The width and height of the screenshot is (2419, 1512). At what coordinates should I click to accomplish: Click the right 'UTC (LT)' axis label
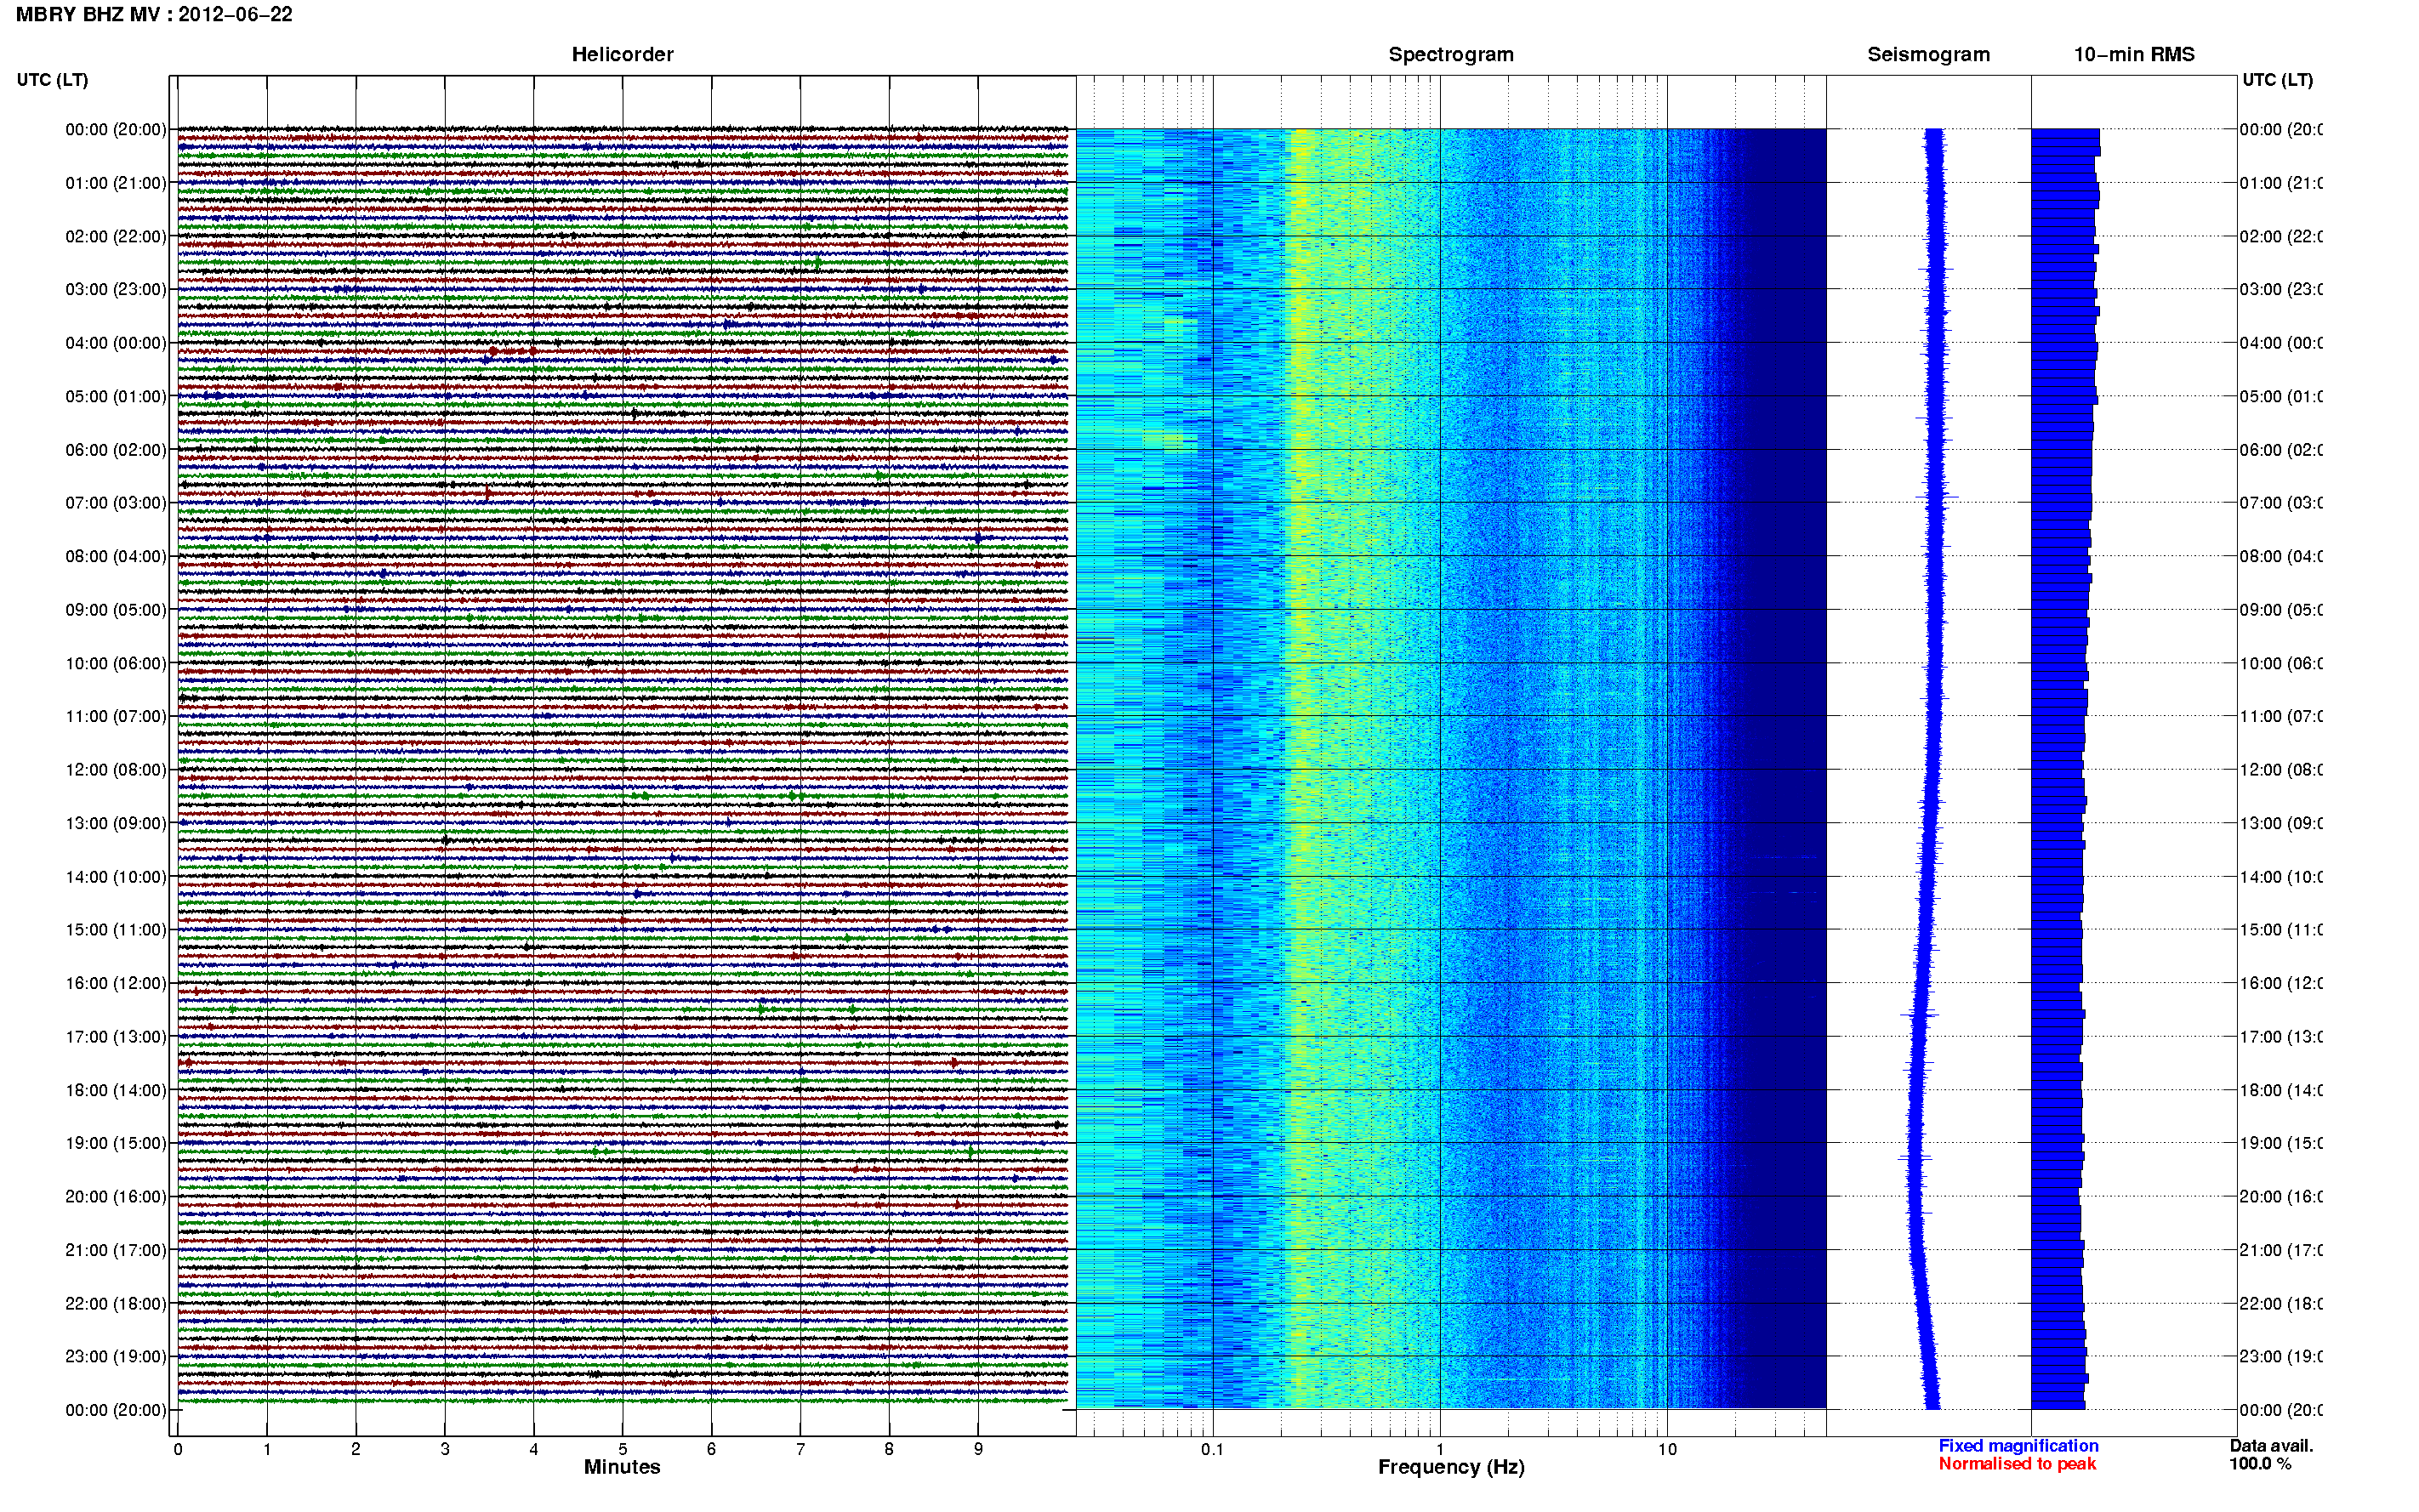click(x=2277, y=80)
